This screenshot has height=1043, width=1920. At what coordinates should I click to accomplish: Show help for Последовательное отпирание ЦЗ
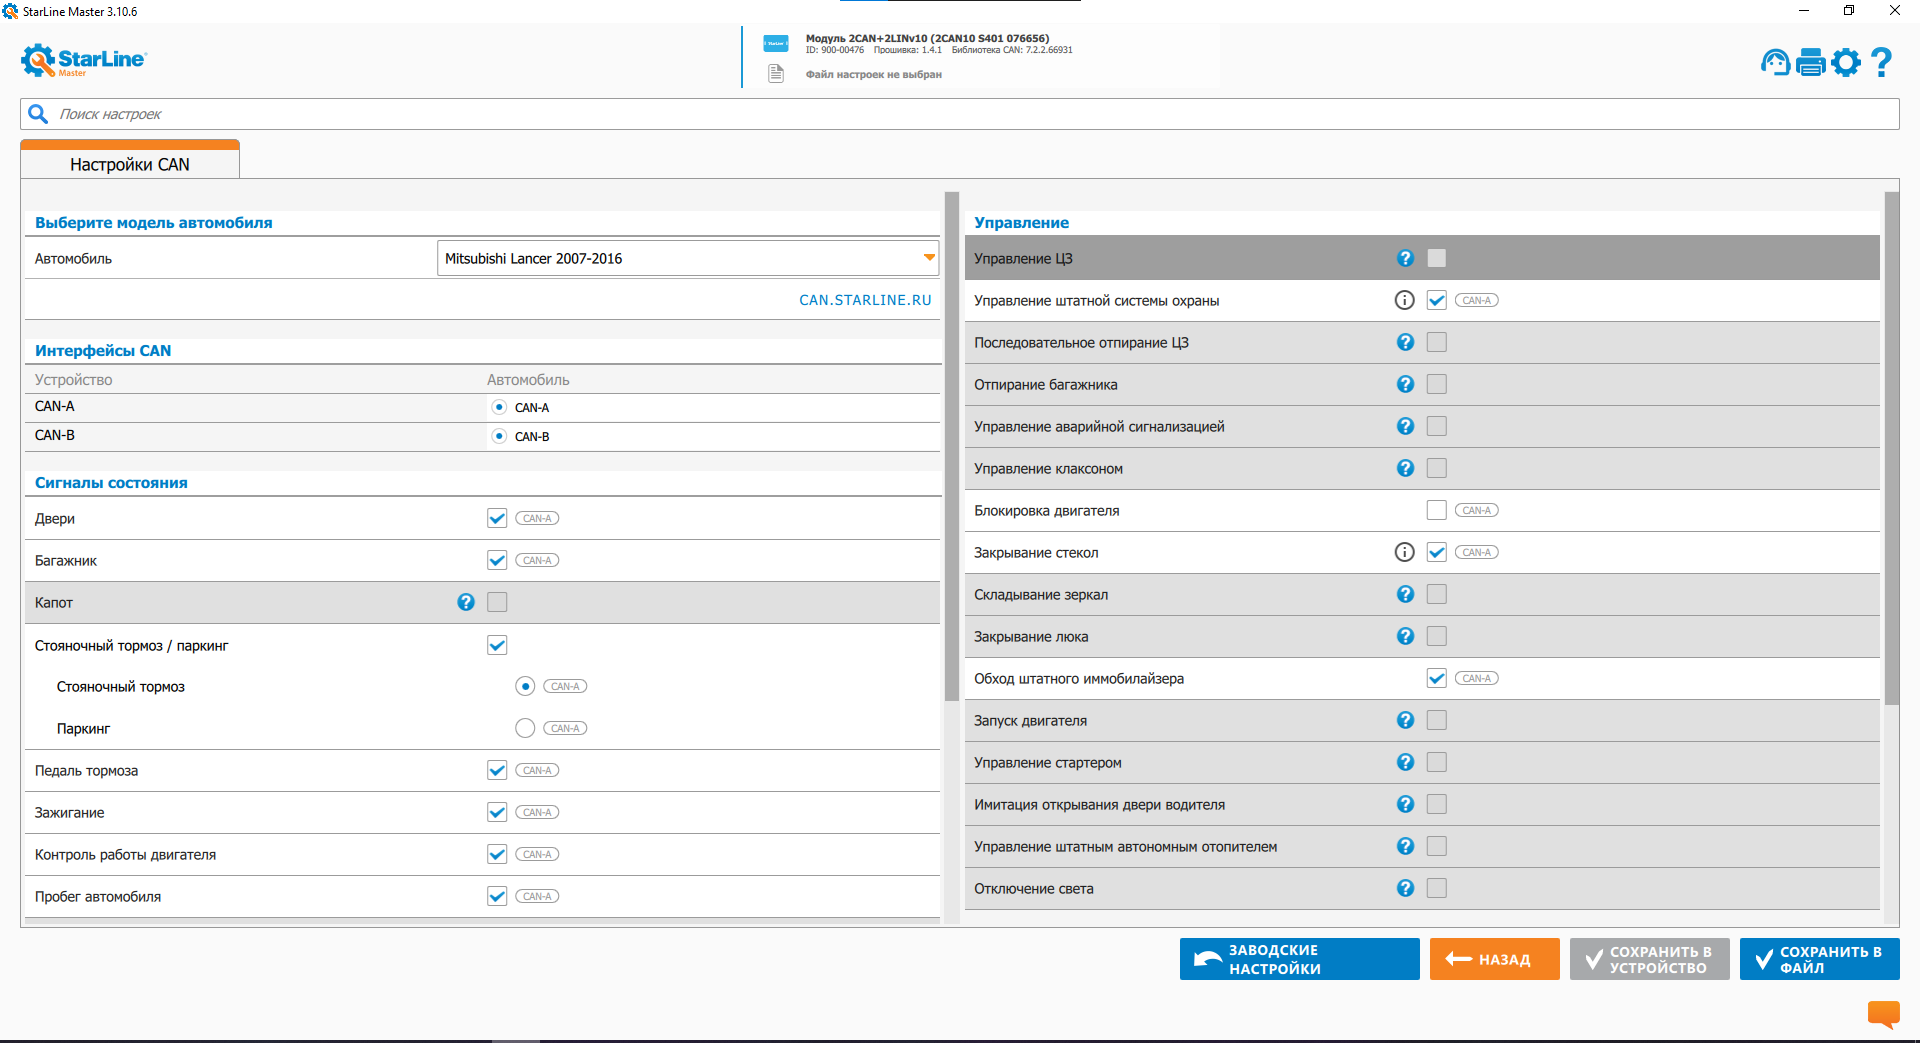[1405, 342]
